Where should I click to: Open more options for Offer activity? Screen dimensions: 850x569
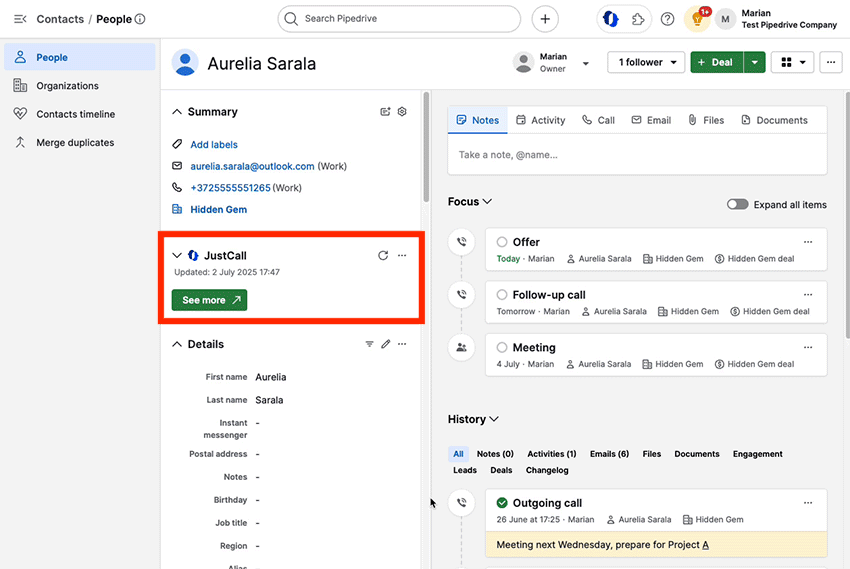[808, 242]
